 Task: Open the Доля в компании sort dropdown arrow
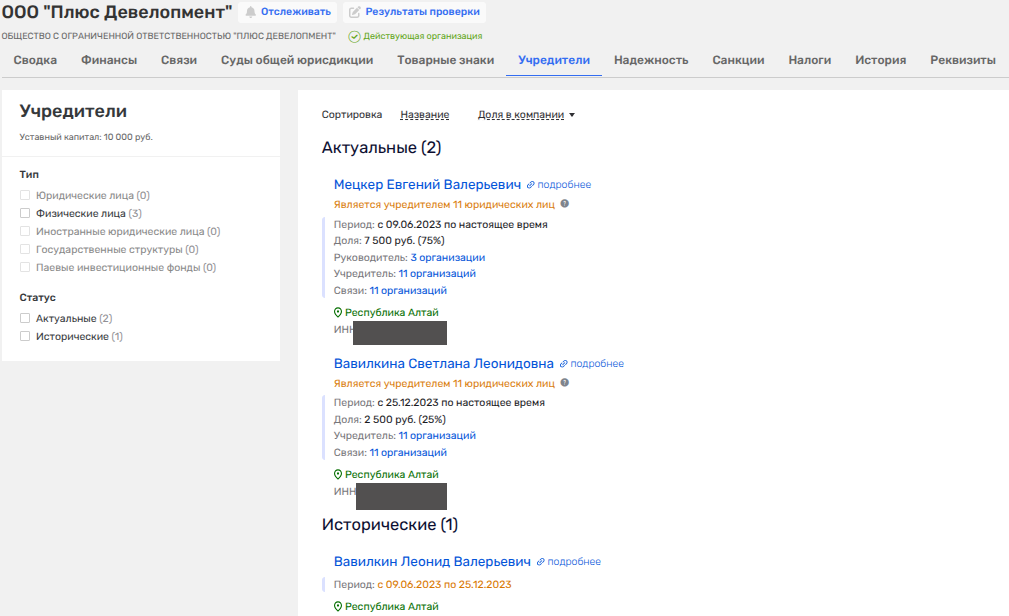point(572,115)
